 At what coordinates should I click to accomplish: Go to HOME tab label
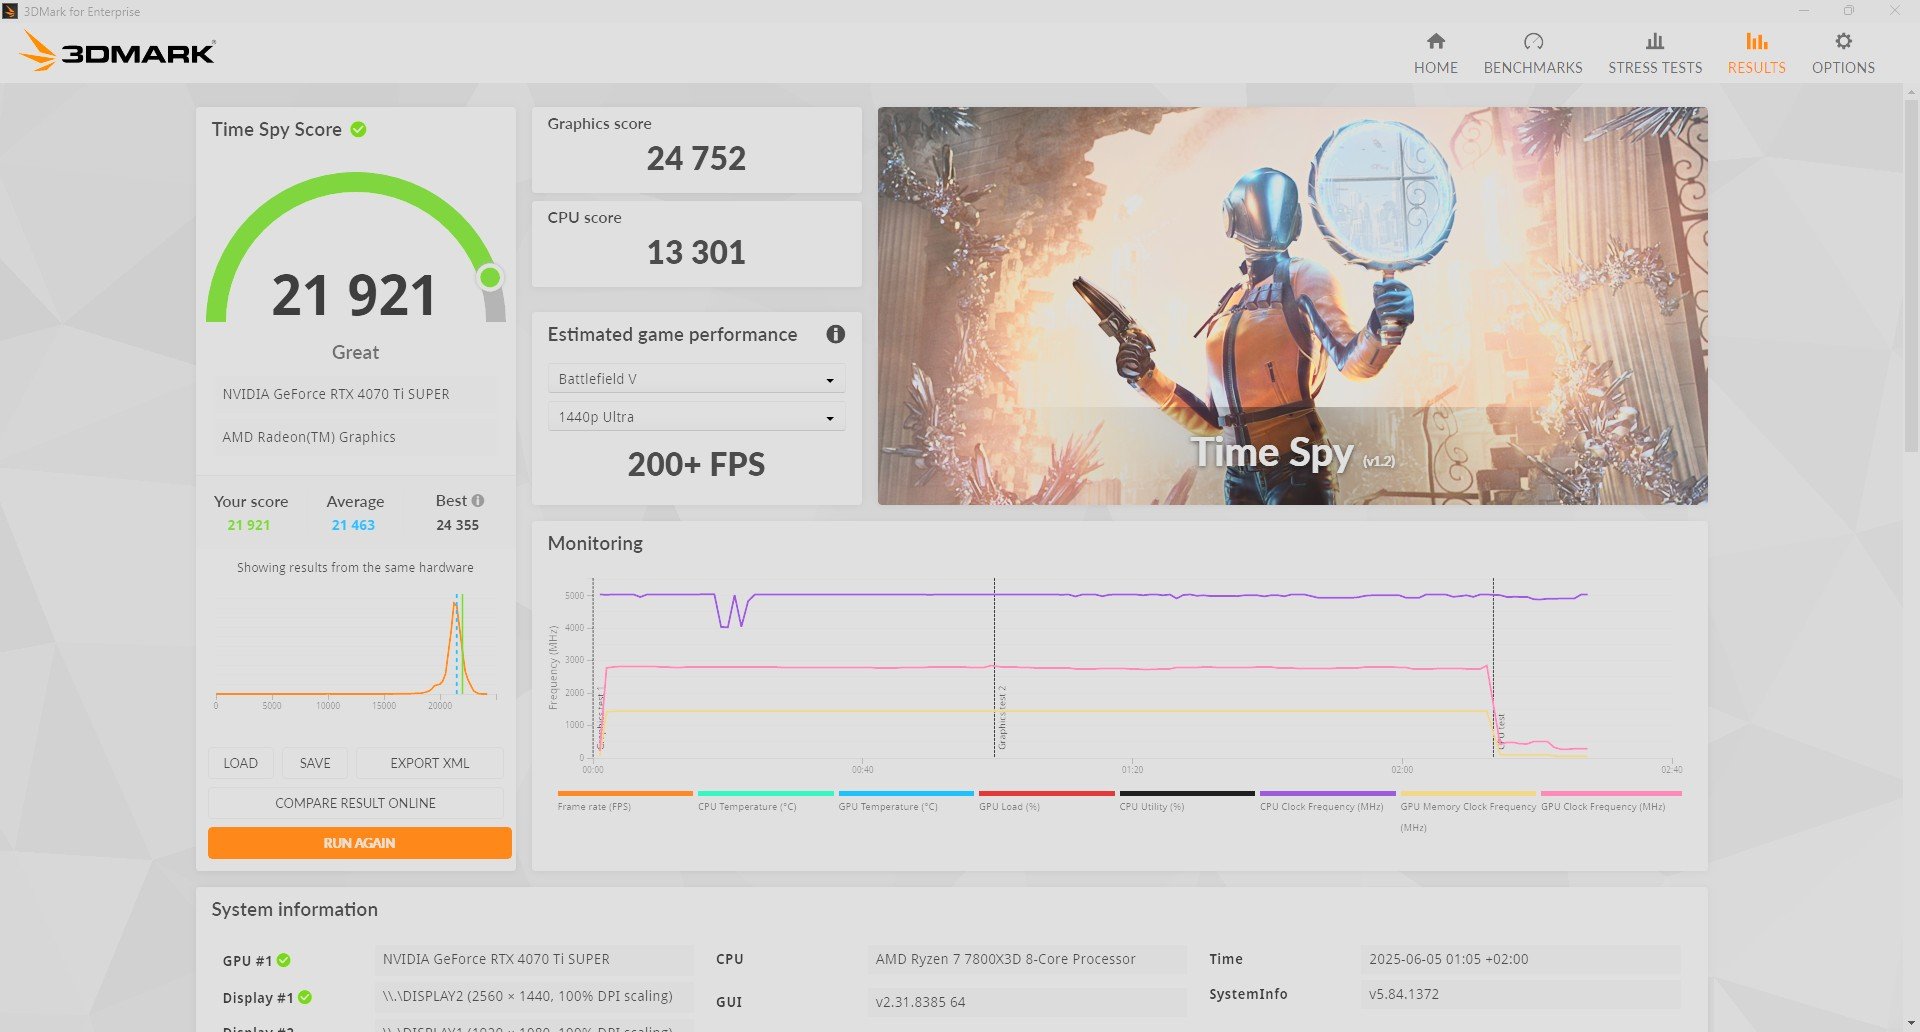pyautogui.click(x=1435, y=67)
